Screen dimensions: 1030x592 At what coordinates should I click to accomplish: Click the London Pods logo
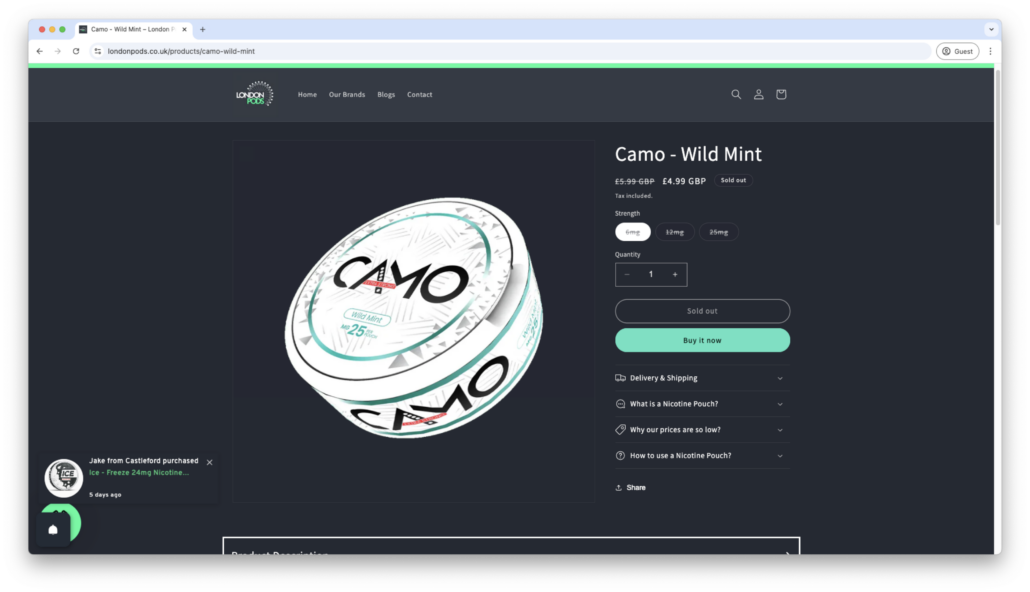tap(255, 94)
